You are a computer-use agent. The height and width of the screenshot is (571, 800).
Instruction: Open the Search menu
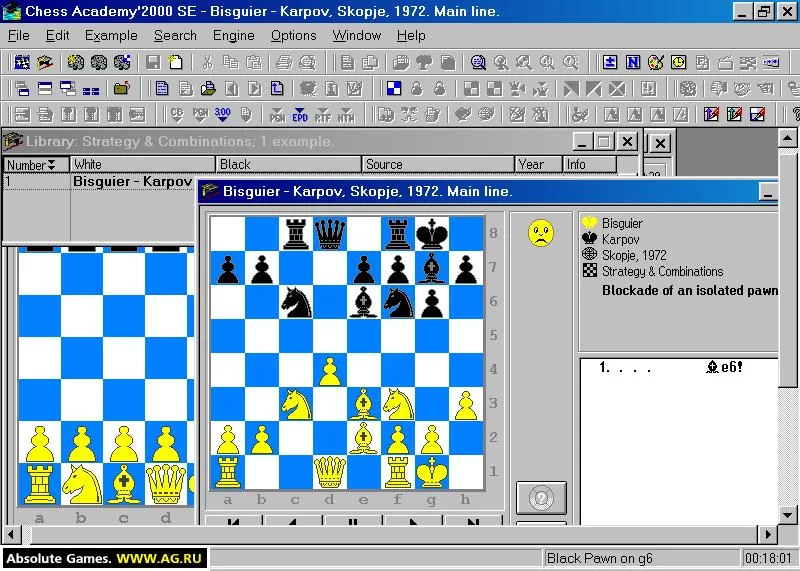(x=175, y=36)
